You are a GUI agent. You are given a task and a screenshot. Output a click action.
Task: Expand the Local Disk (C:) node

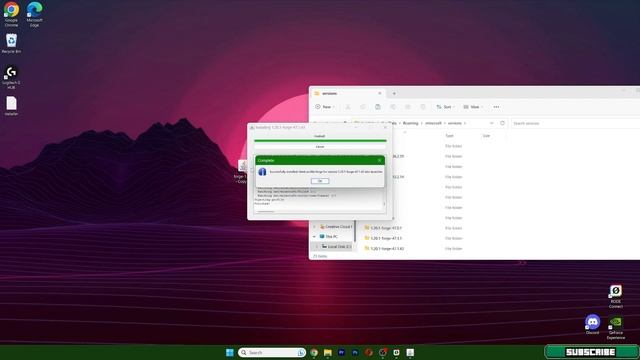tap(316, 247)
